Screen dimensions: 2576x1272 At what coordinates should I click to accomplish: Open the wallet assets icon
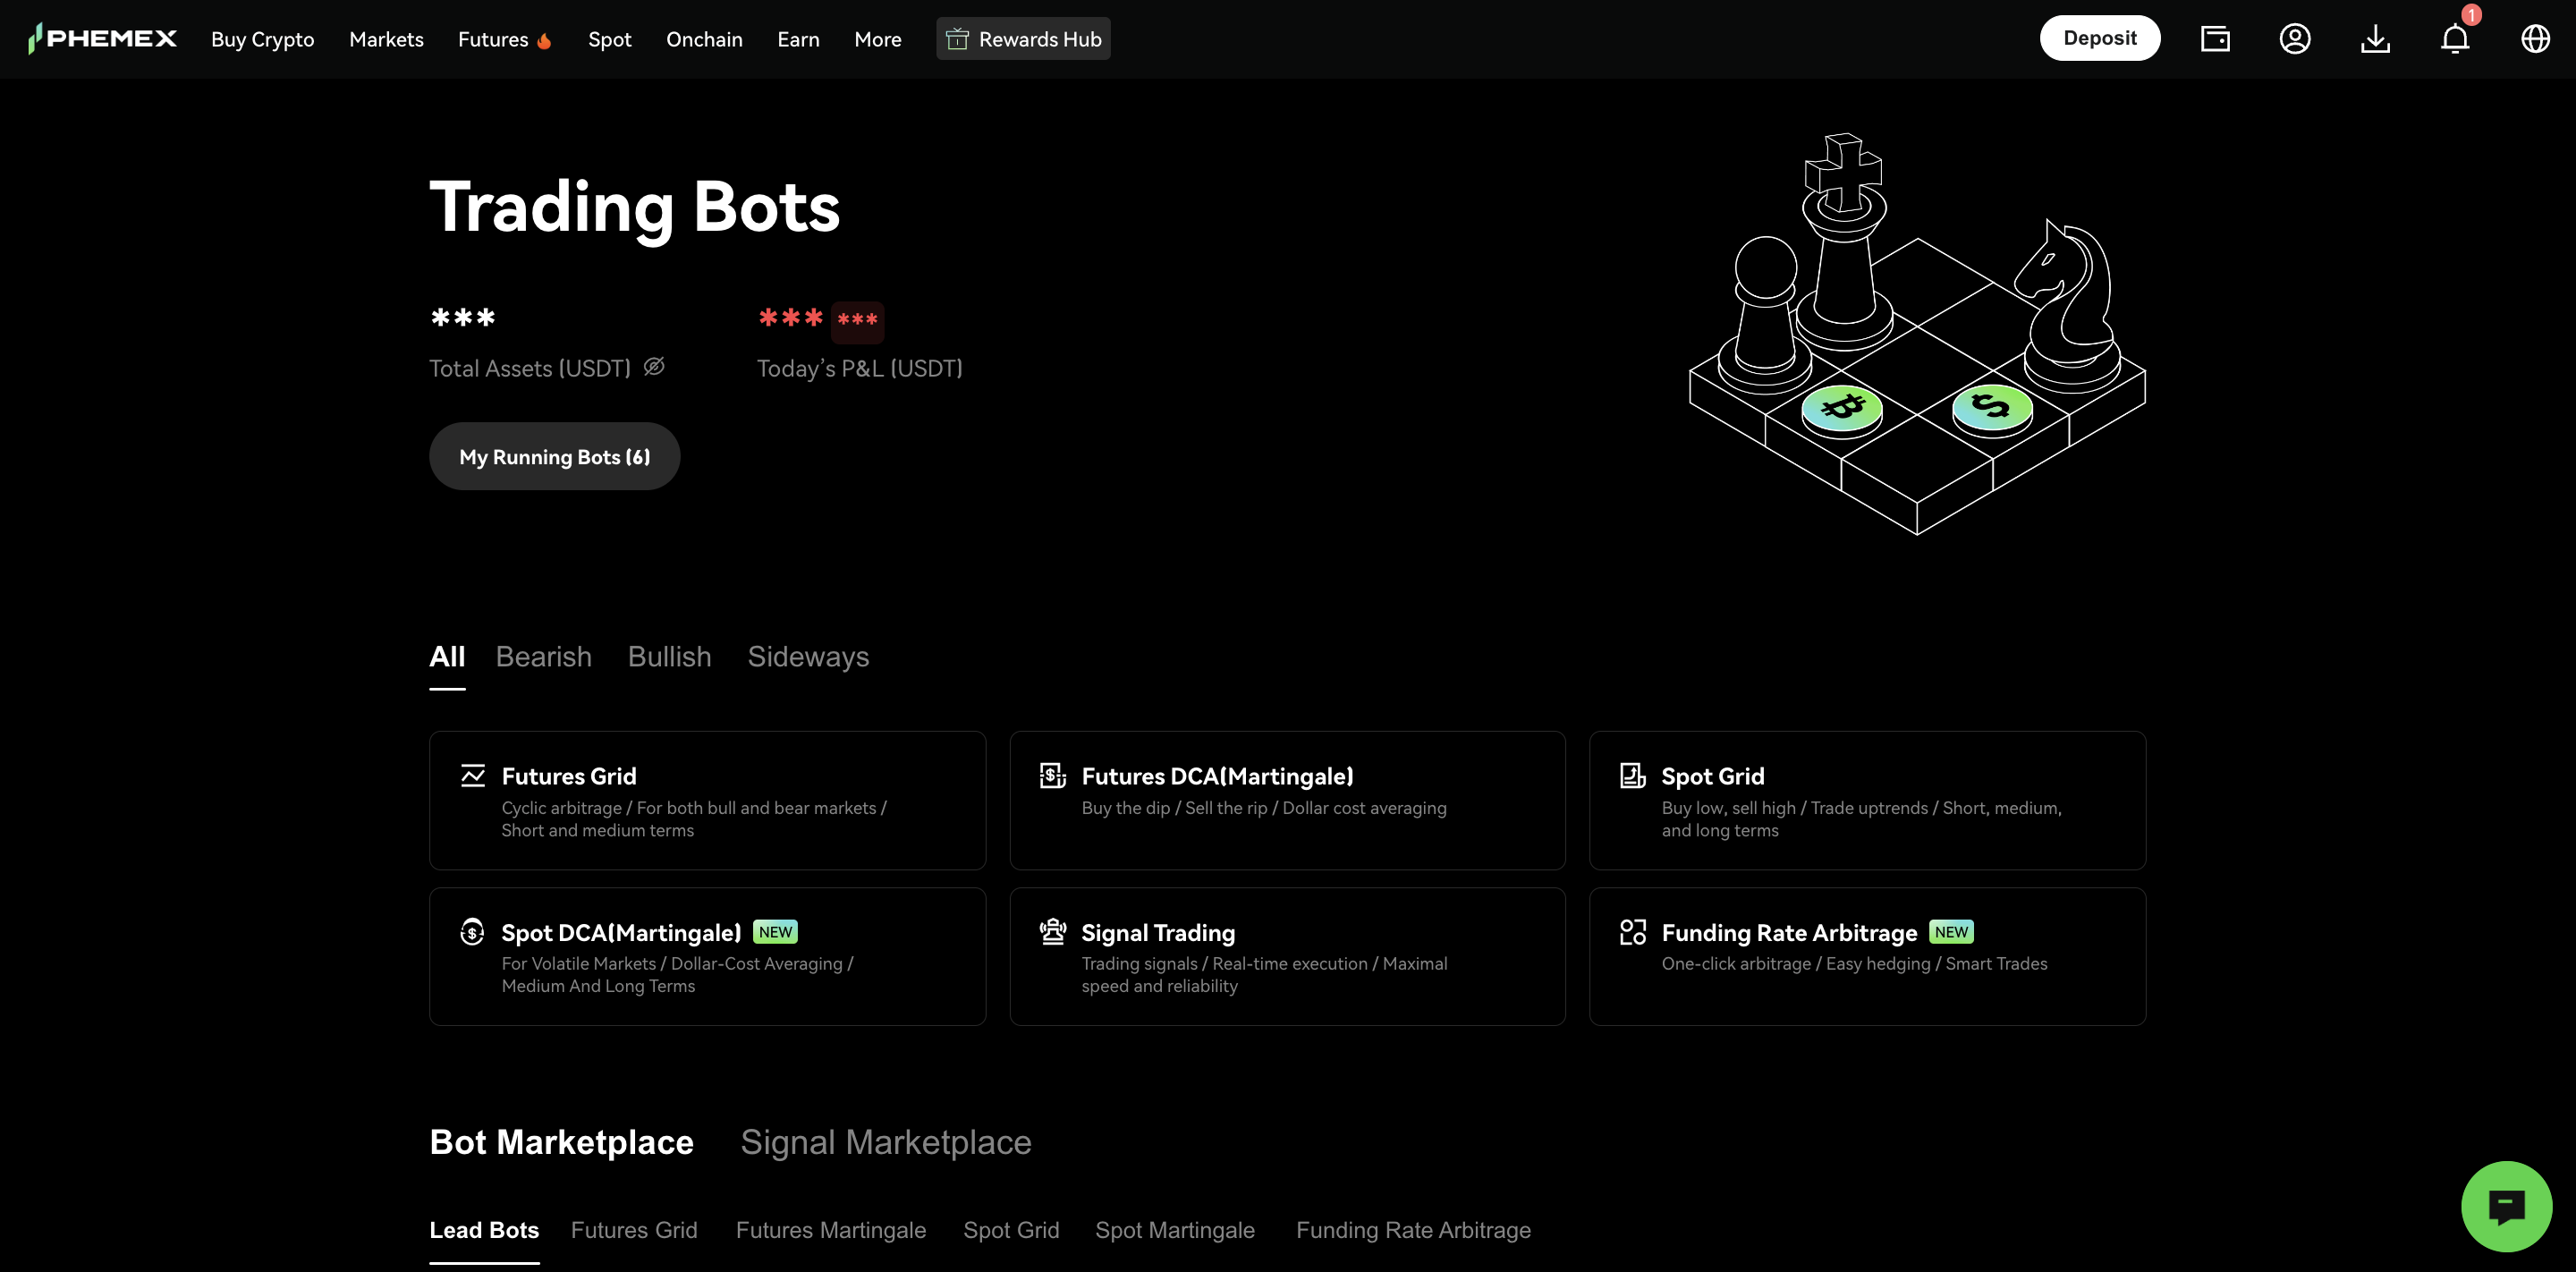click(x=2215, y=38)
